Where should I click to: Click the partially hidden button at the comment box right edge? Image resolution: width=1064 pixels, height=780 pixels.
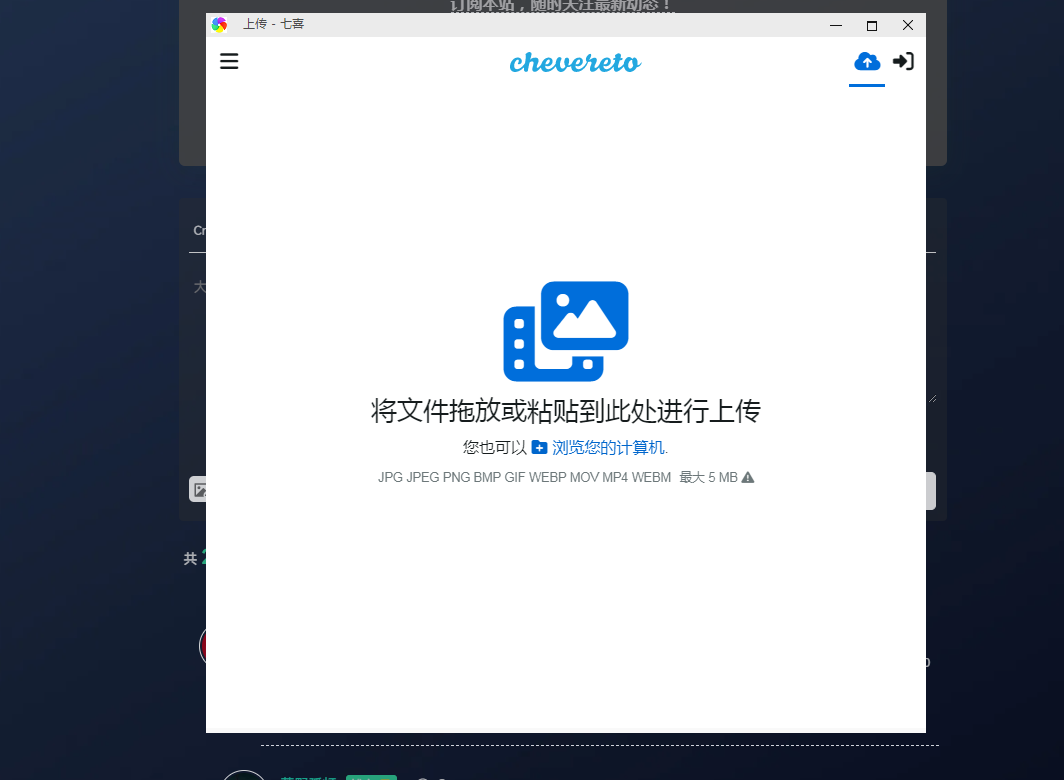[x=931, y=491]
